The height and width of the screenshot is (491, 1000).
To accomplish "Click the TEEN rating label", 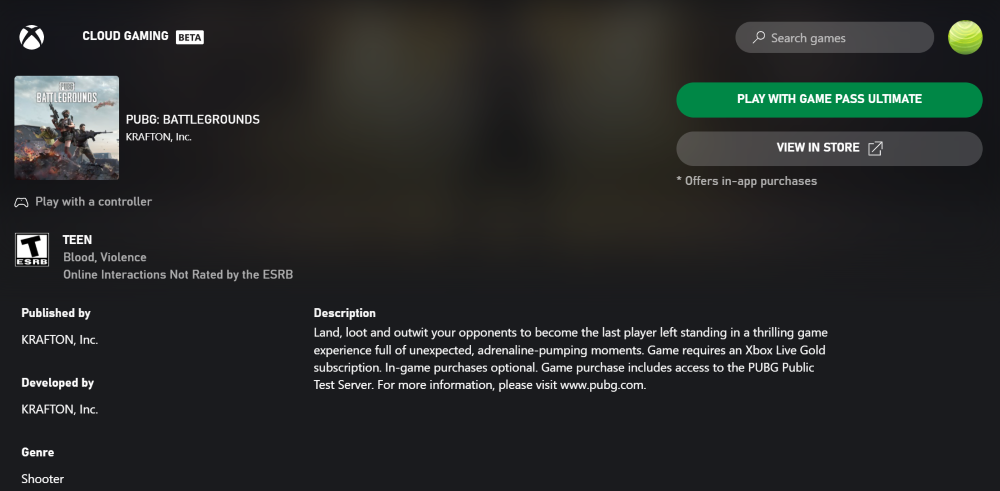I will click(77, 240).
